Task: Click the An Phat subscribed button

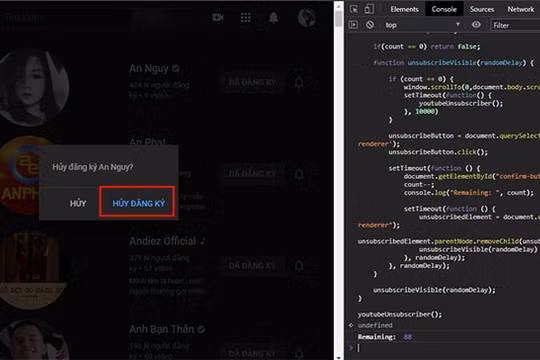Action: pyautogui.click(x=252, y=174)
